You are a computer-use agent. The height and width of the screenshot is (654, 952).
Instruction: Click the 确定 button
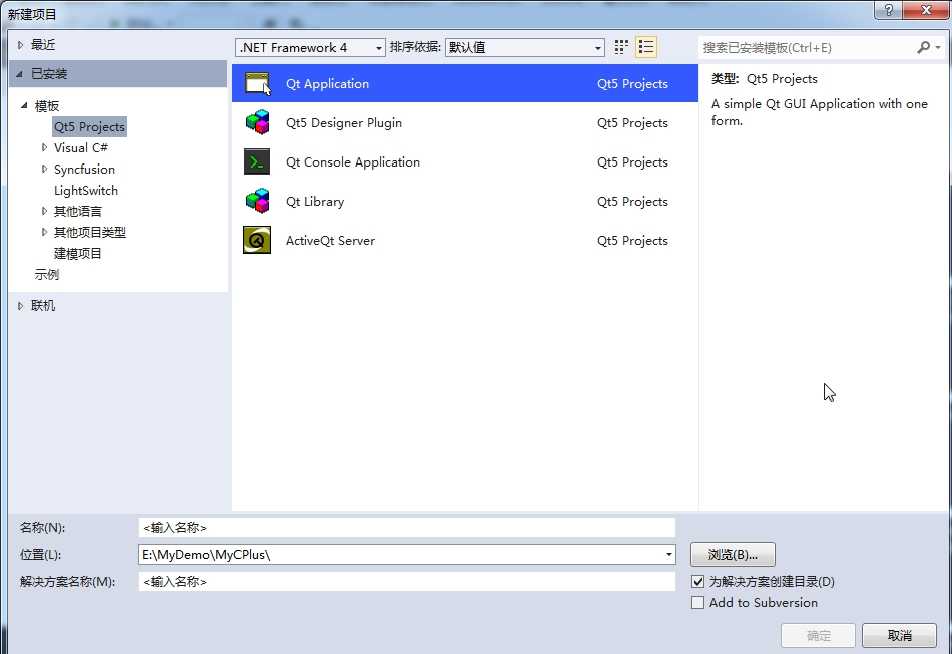pyautogui.click(x=818, y=635)
